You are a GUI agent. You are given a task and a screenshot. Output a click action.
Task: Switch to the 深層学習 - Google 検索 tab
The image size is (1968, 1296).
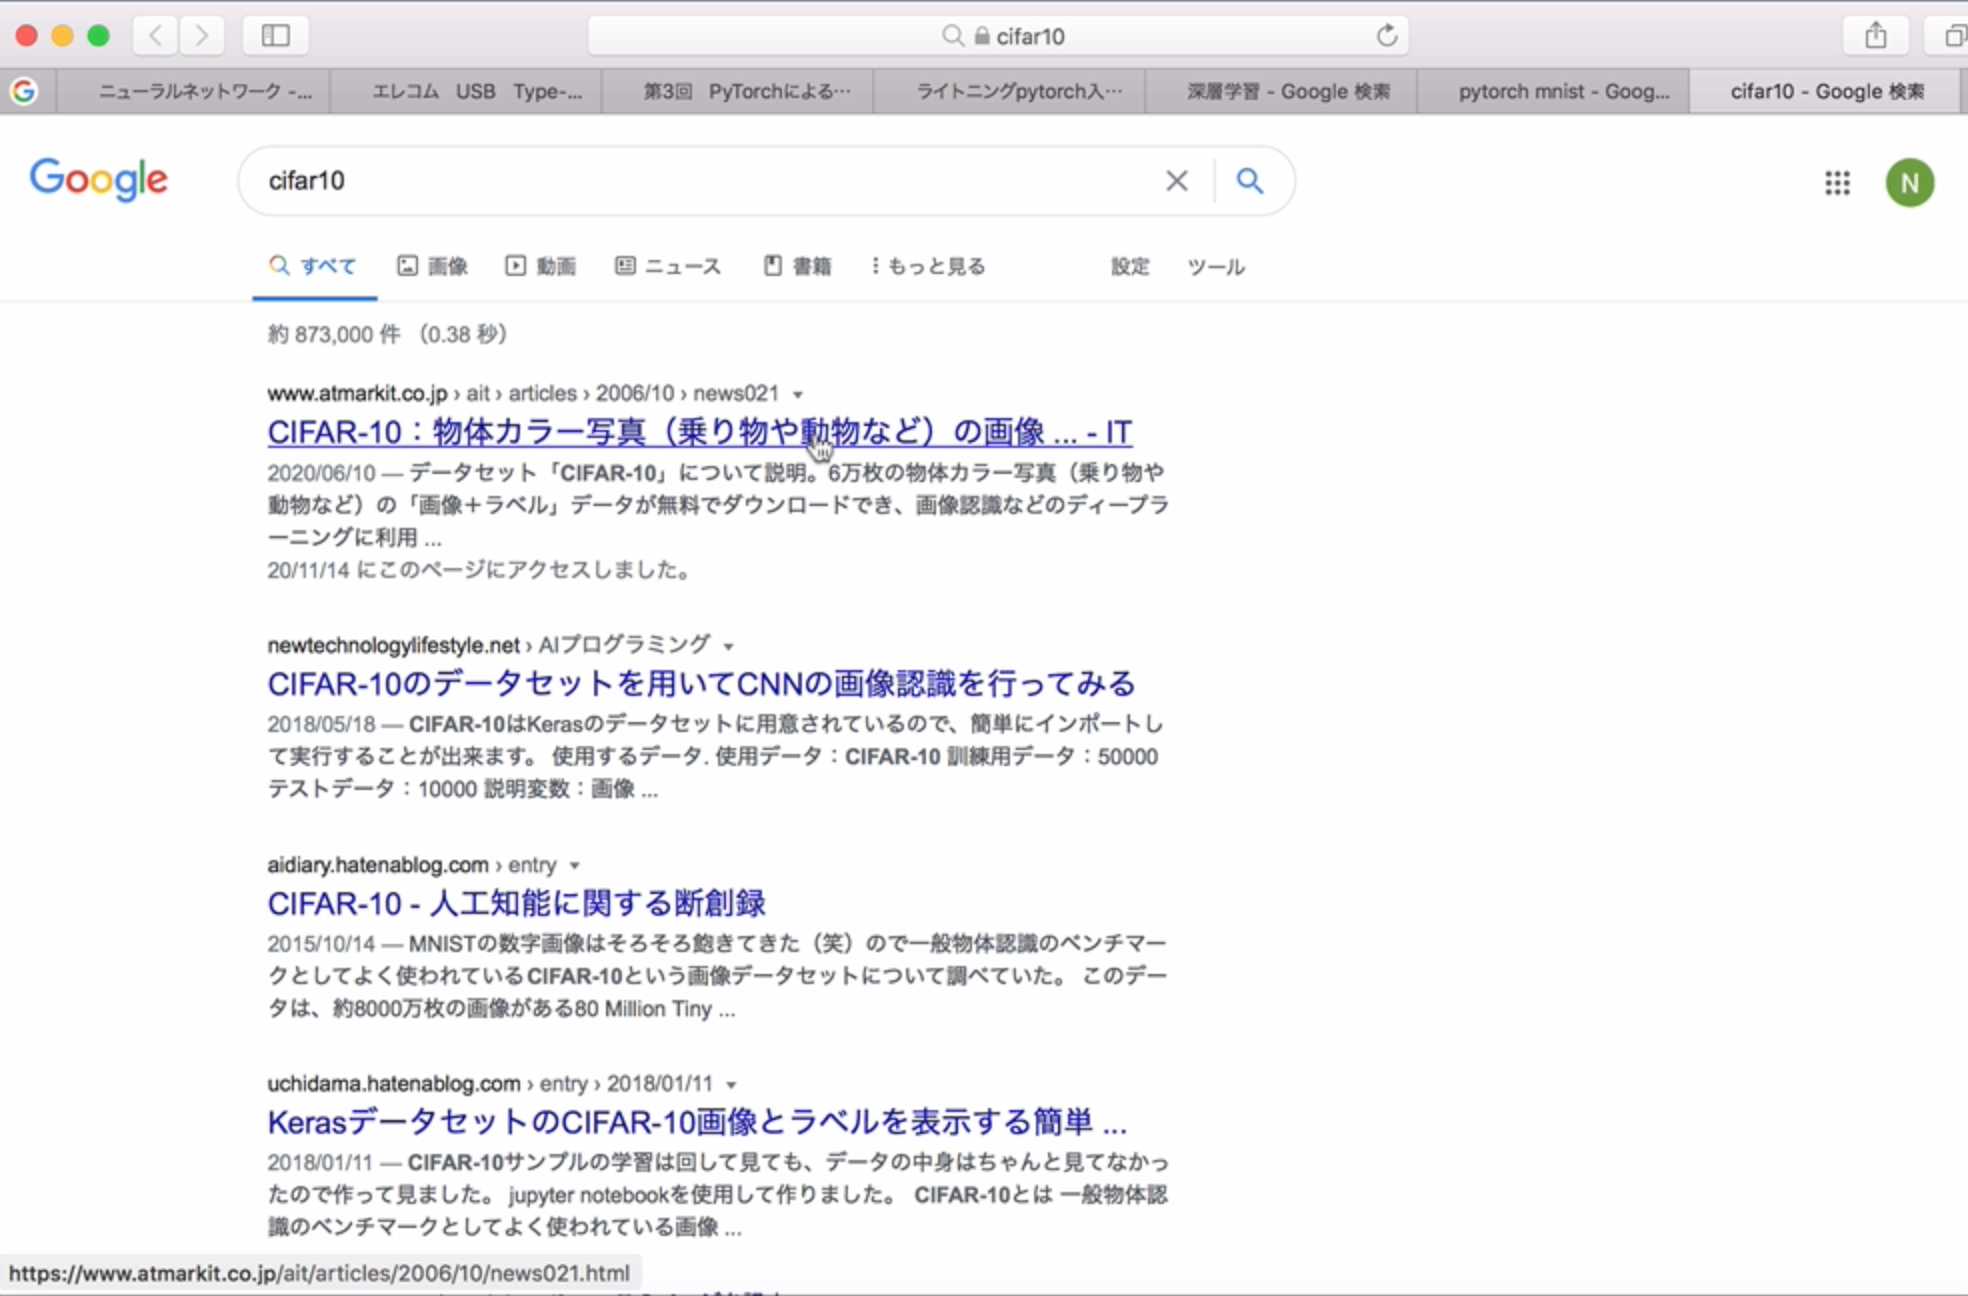click(1281, 92)
